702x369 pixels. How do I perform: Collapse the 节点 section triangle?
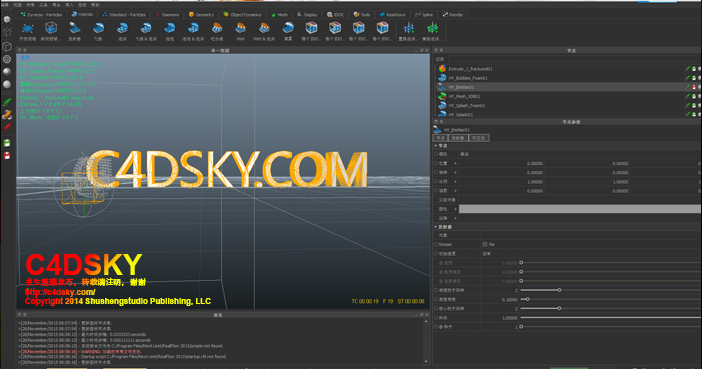point(436,146)
